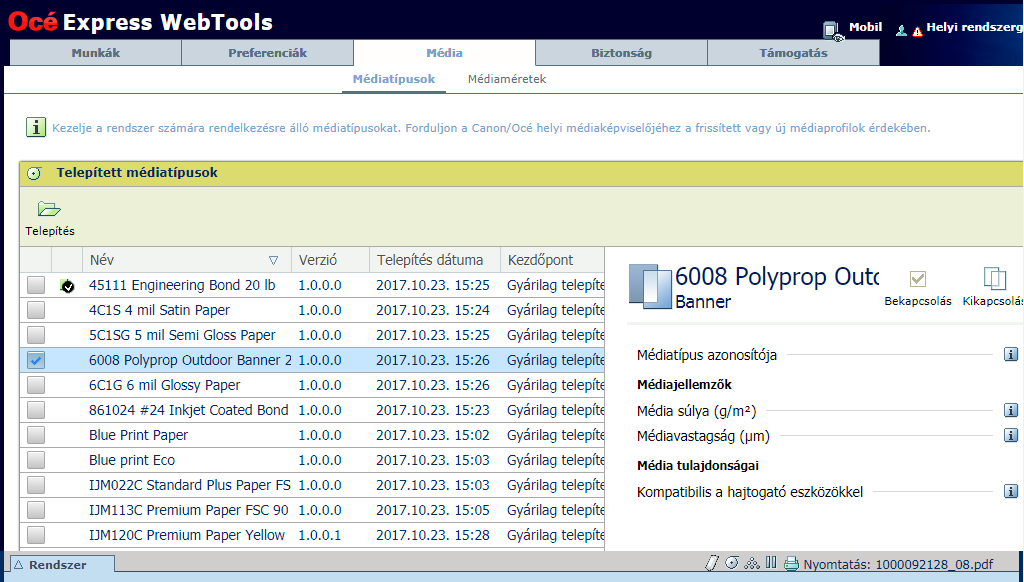
Task: Open the Munkák tab
Action: coord(95,53)
